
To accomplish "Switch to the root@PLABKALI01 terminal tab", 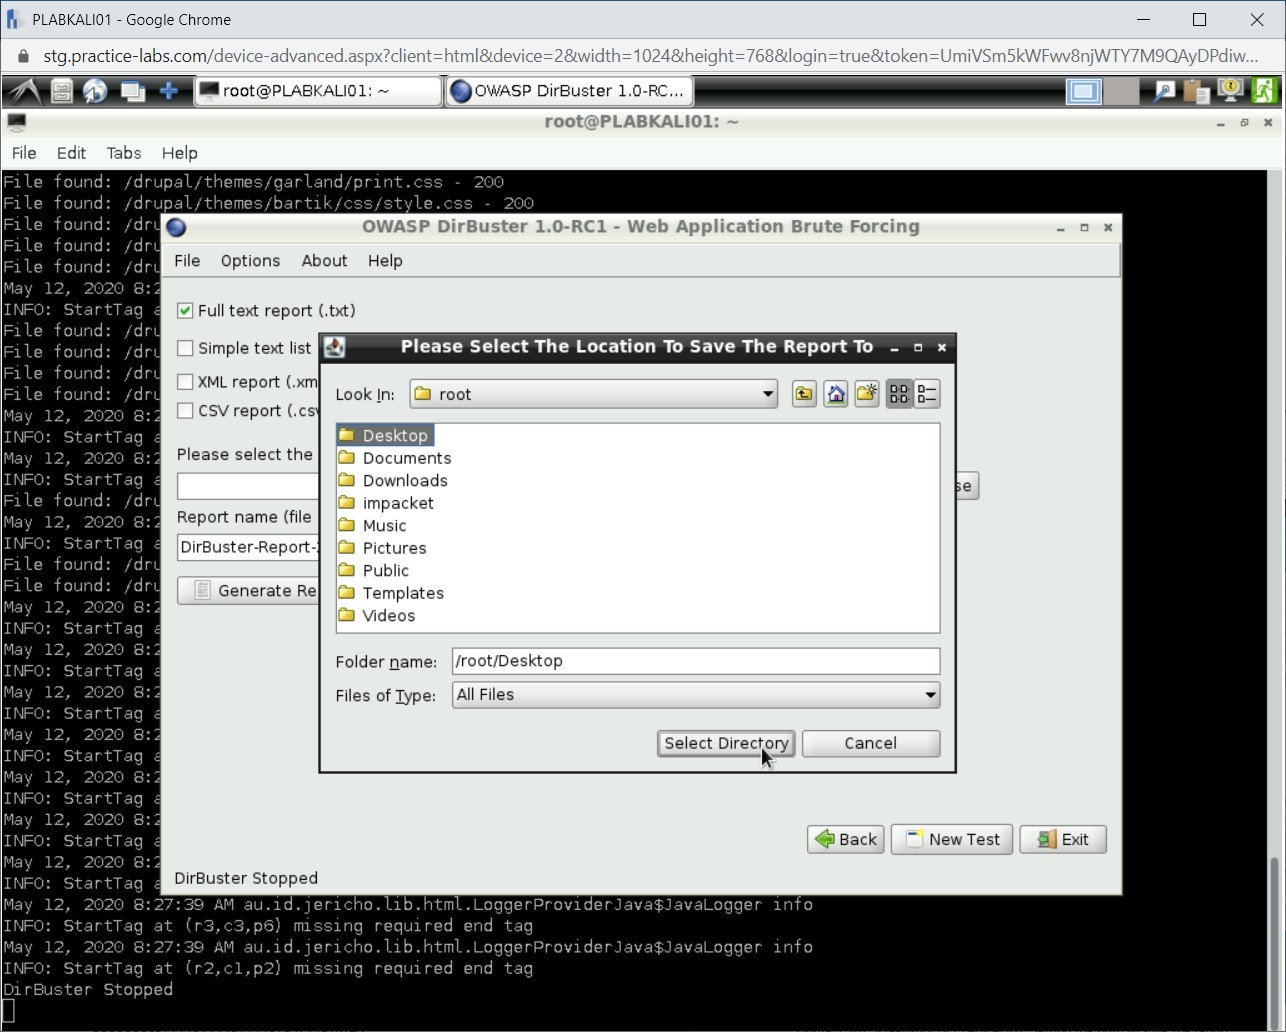I will coord(317,90).
